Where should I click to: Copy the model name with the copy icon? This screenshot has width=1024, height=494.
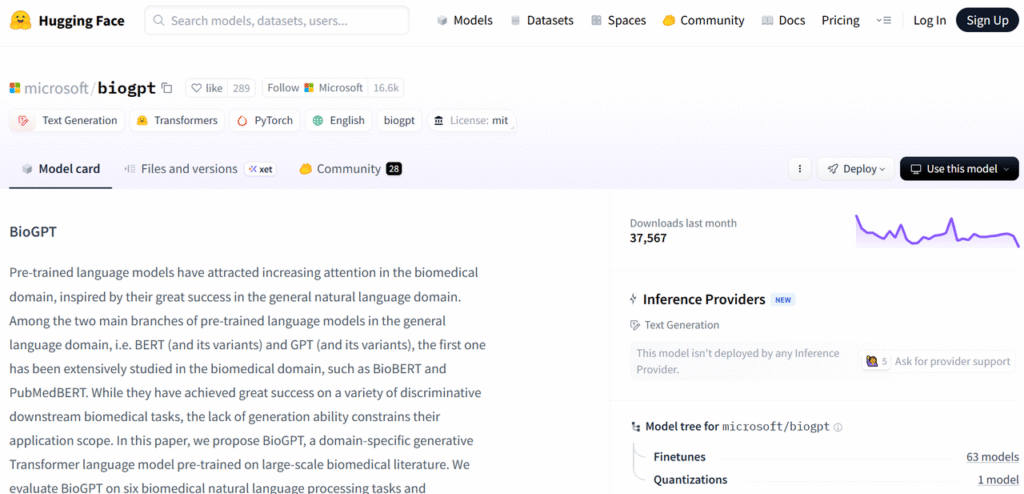pyautogui.click(x=167, y=88)
